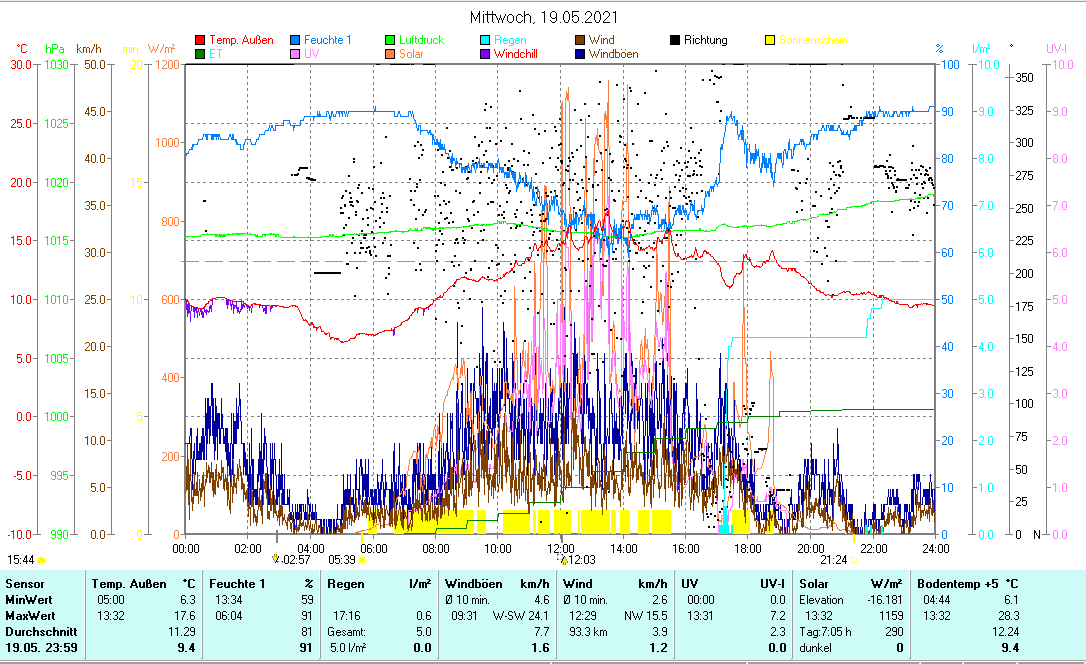
Task: Click the green Luftdruck legend square
Action: coord(390,41)
